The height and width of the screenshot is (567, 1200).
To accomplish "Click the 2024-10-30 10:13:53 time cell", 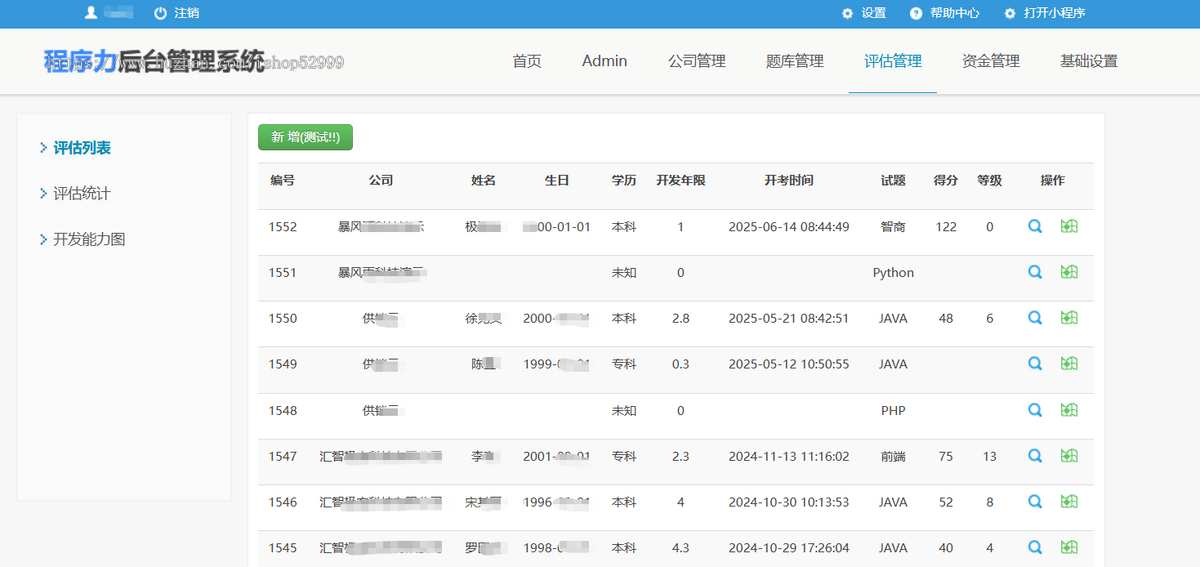I will [789, 503].
